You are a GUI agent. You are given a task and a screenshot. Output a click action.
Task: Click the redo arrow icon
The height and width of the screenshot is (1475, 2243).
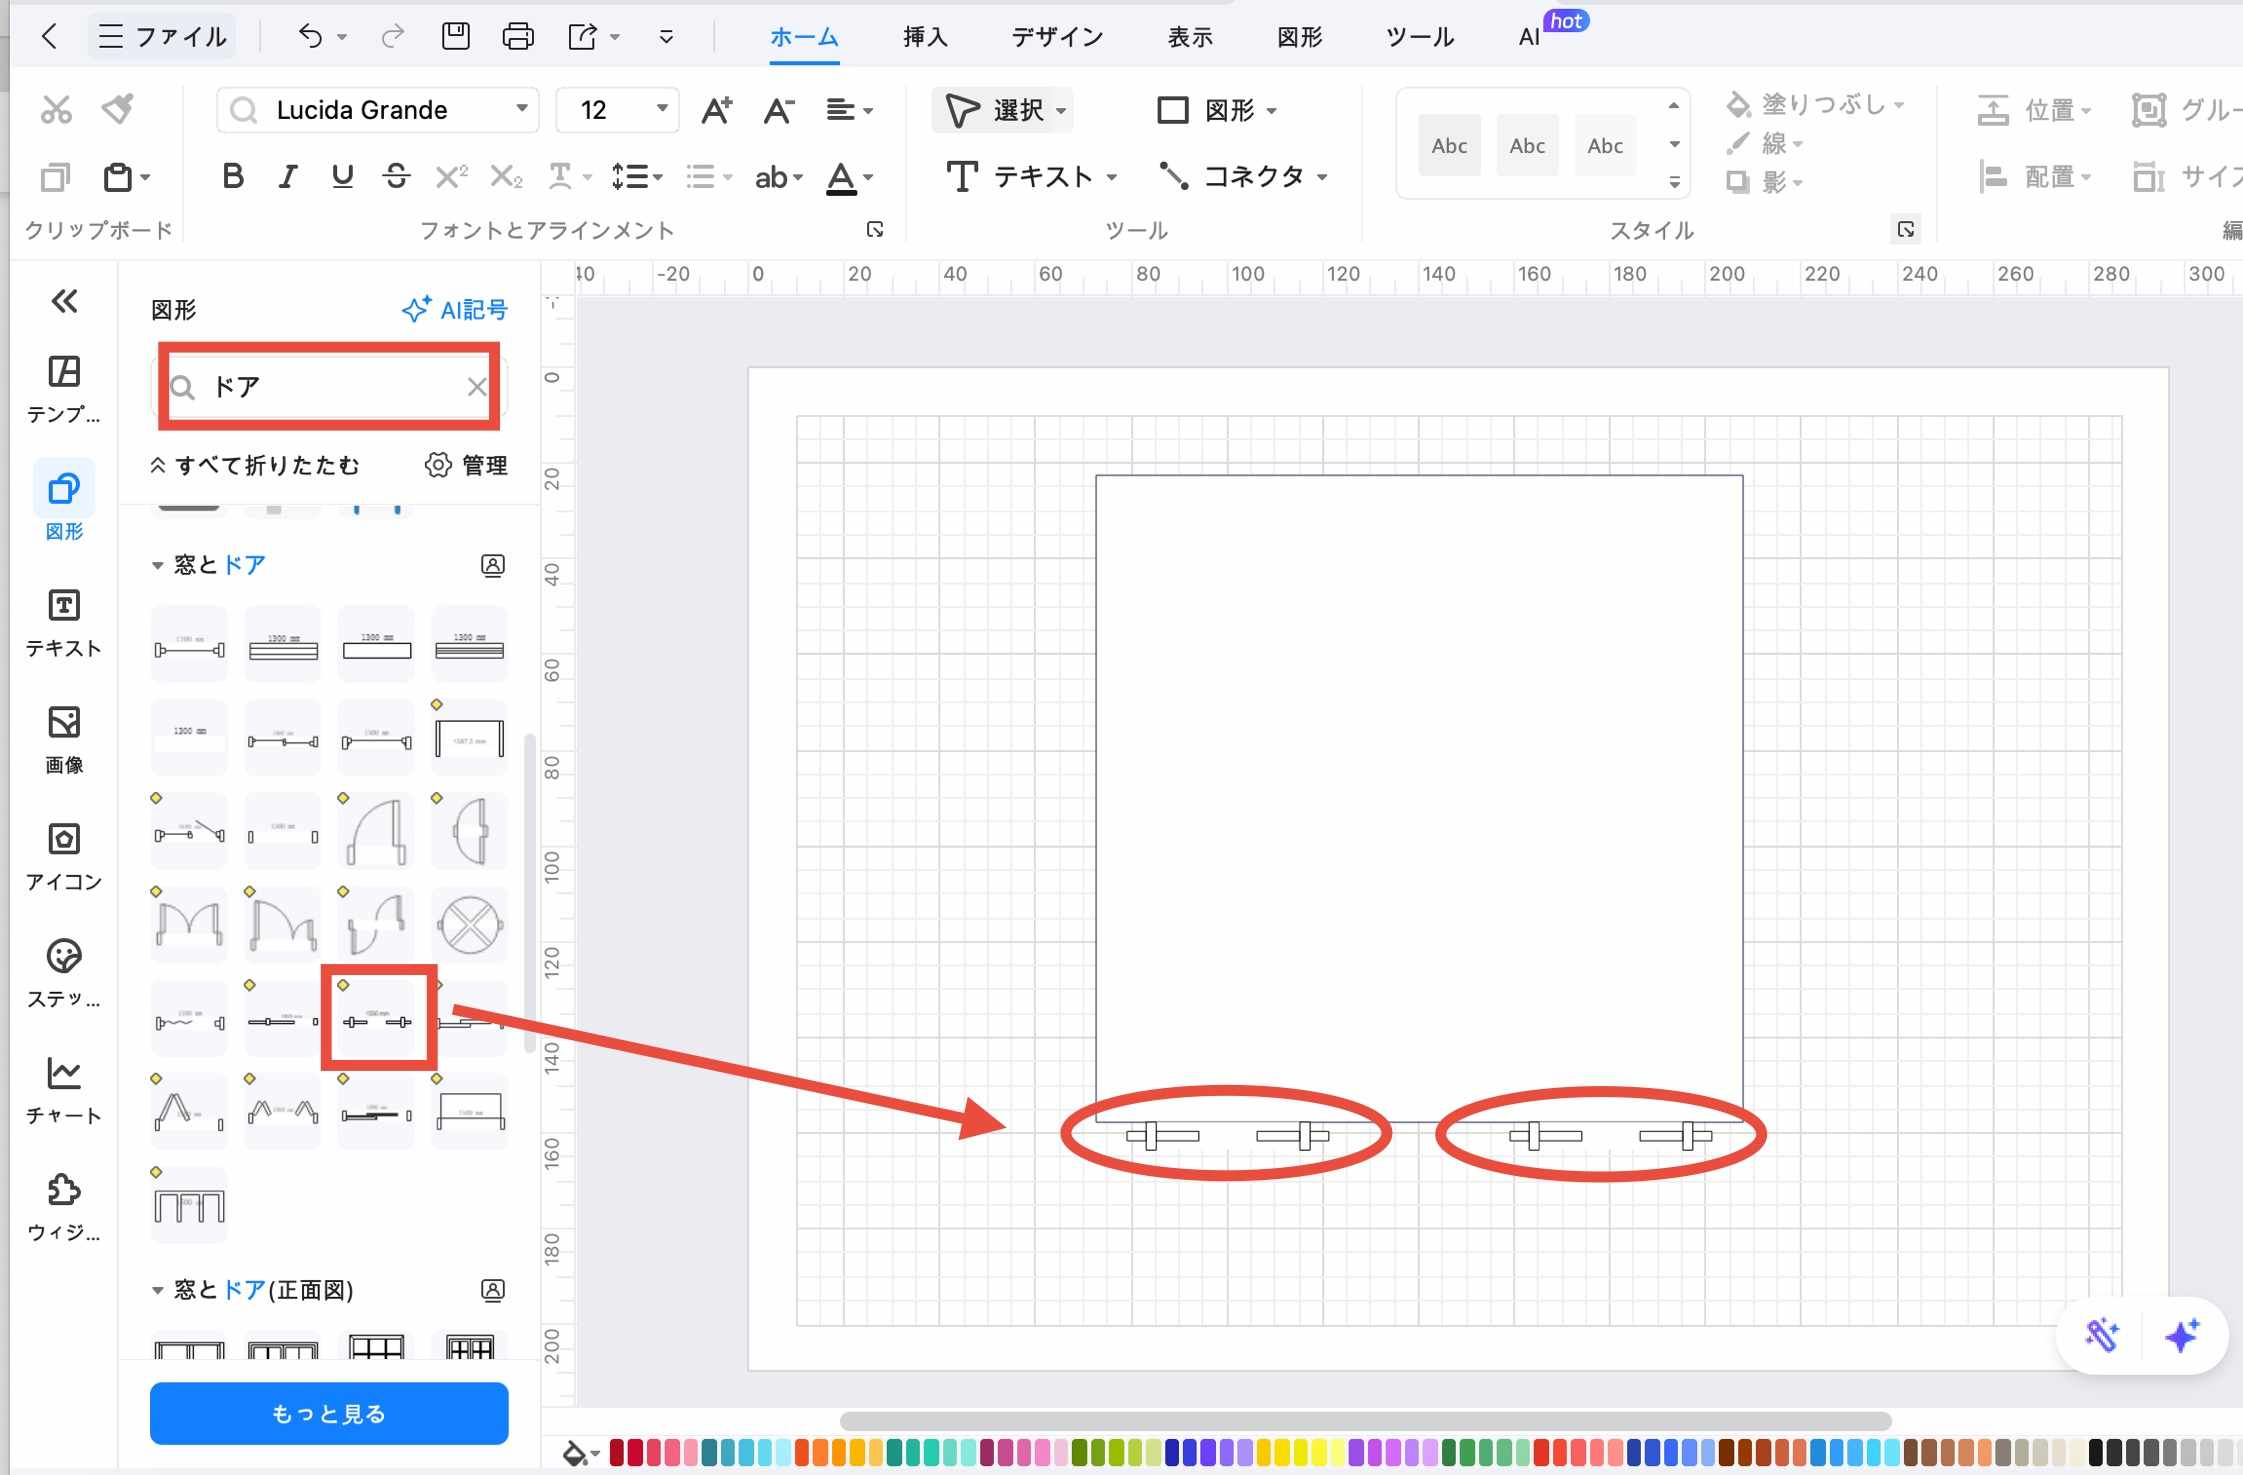(x=392, y=37)
